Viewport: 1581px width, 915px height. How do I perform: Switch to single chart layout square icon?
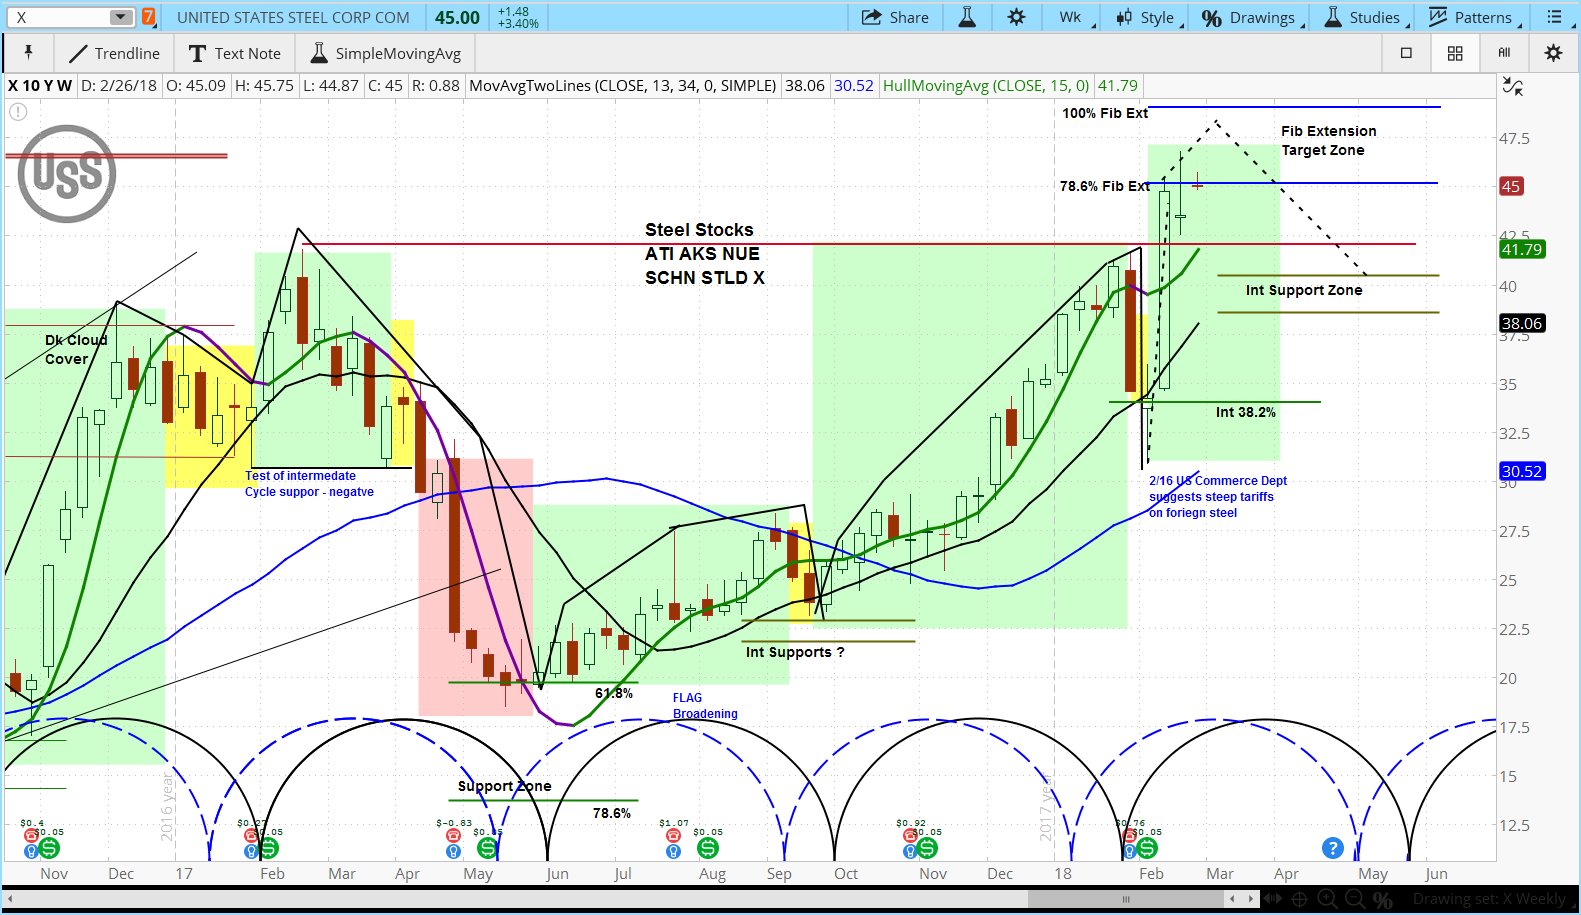1406,53
